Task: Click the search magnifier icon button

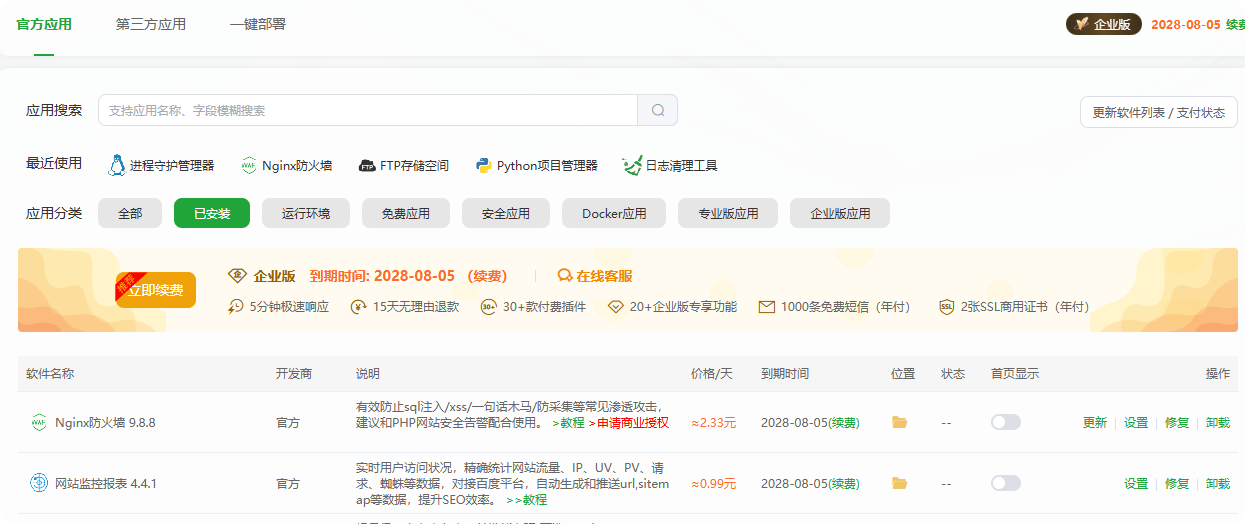Action: coord(658,110)
